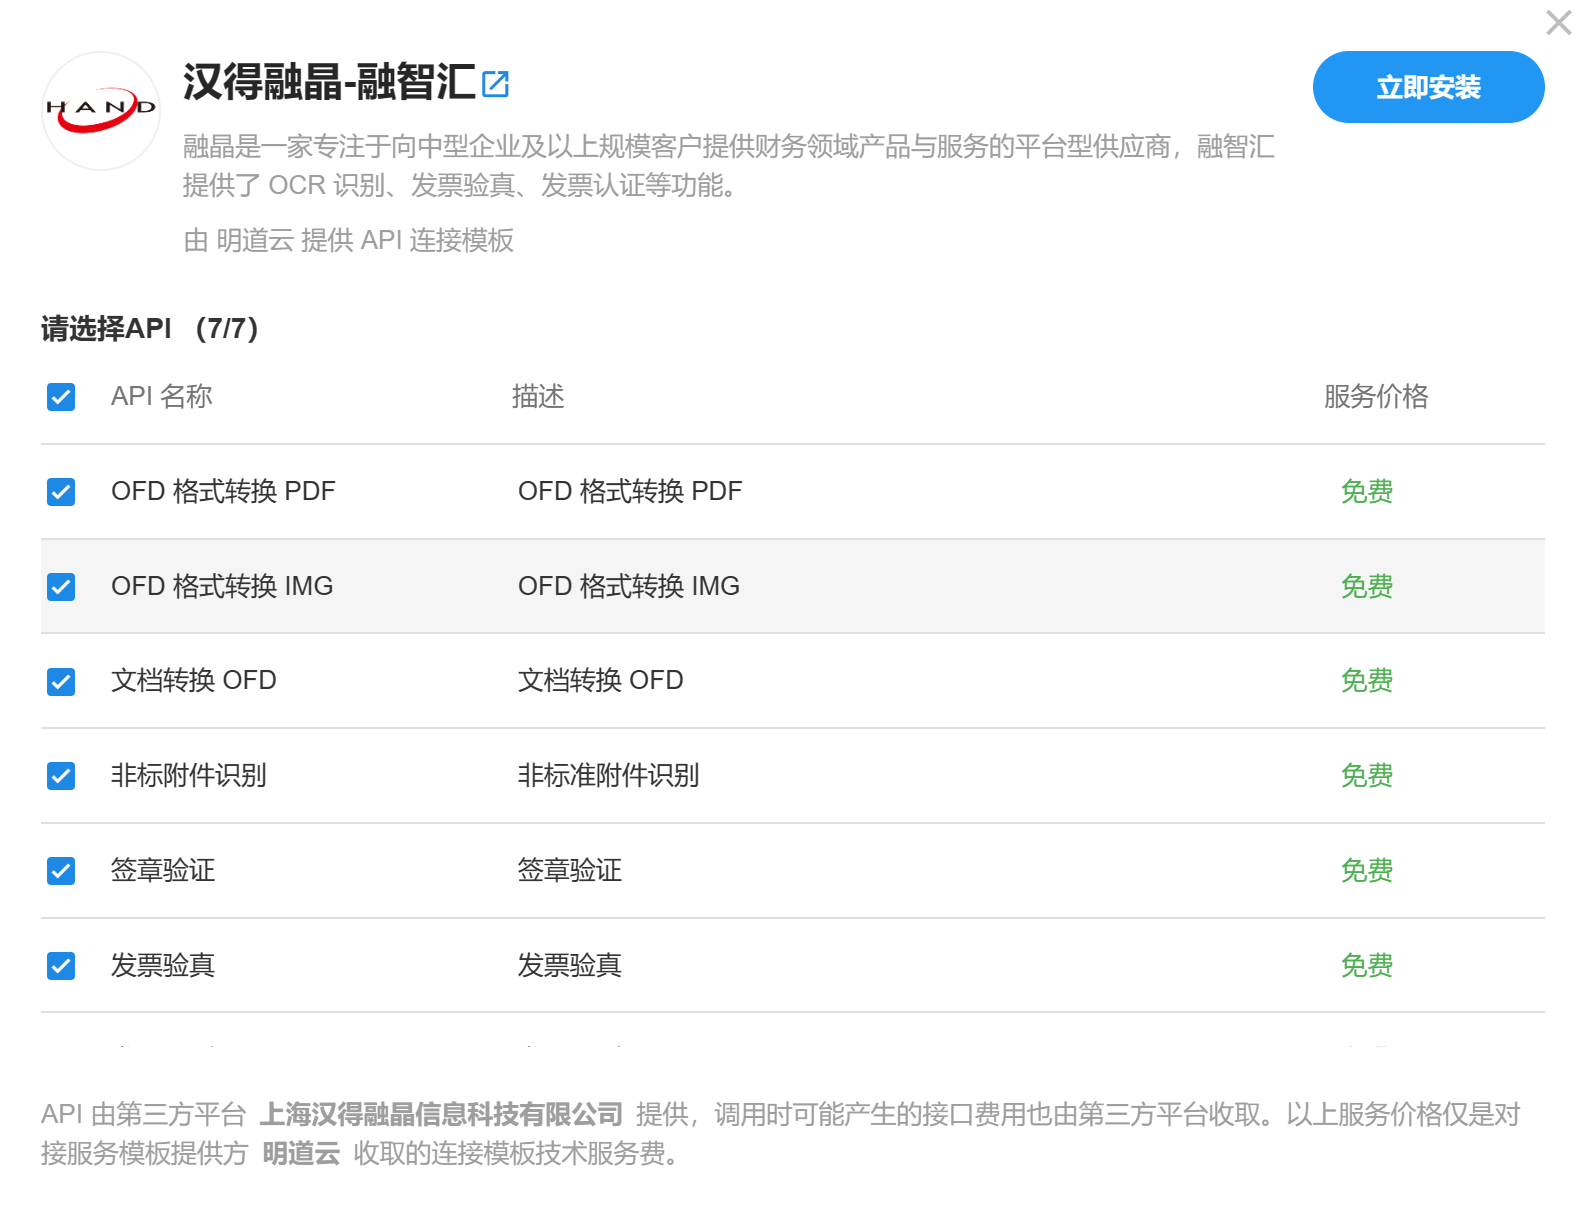1588x1214 pixels.
Task: Disable the 签章验证 API checkbox
Action: click(61, 871)
